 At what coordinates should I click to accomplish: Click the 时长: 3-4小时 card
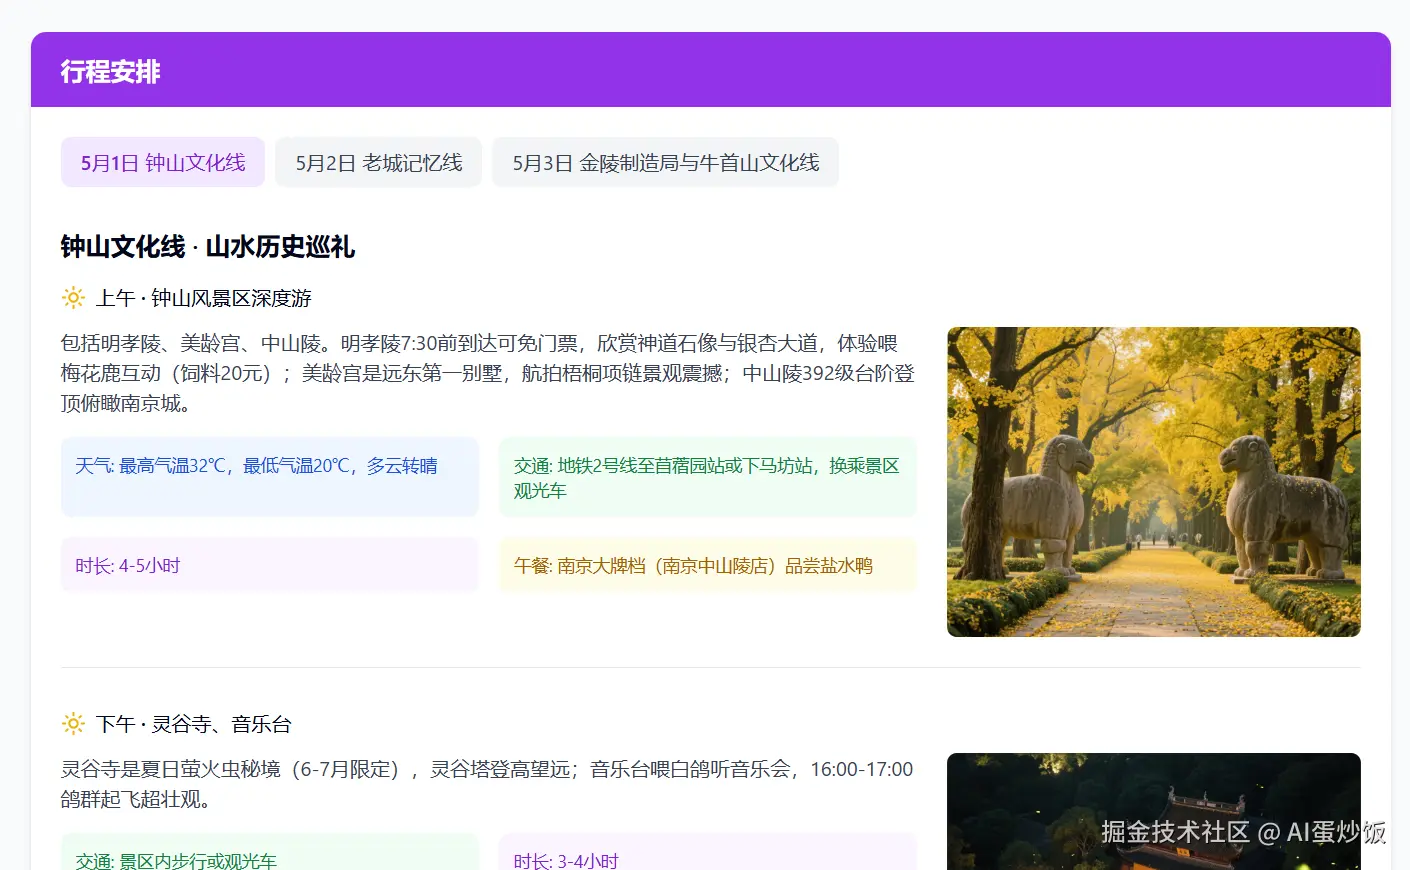click(708, 852)
